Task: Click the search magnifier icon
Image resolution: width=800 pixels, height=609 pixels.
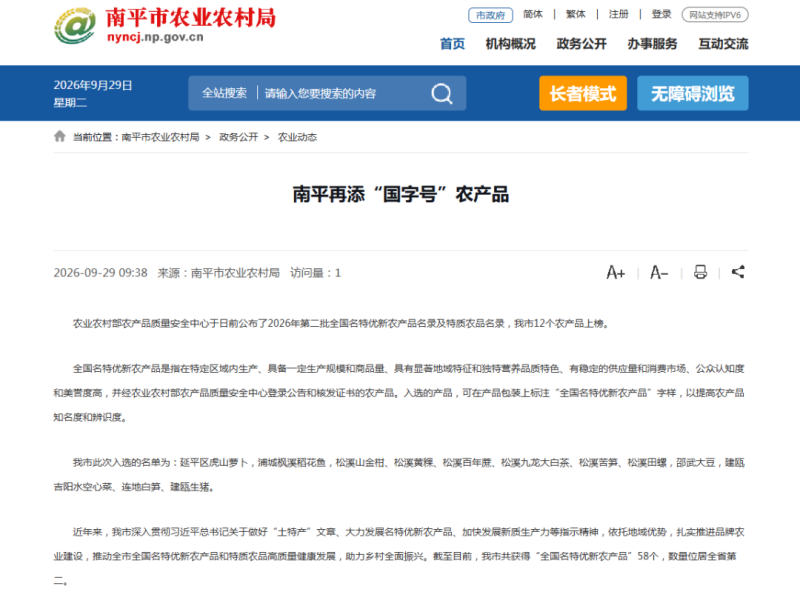Action: (x=442, y=93)
